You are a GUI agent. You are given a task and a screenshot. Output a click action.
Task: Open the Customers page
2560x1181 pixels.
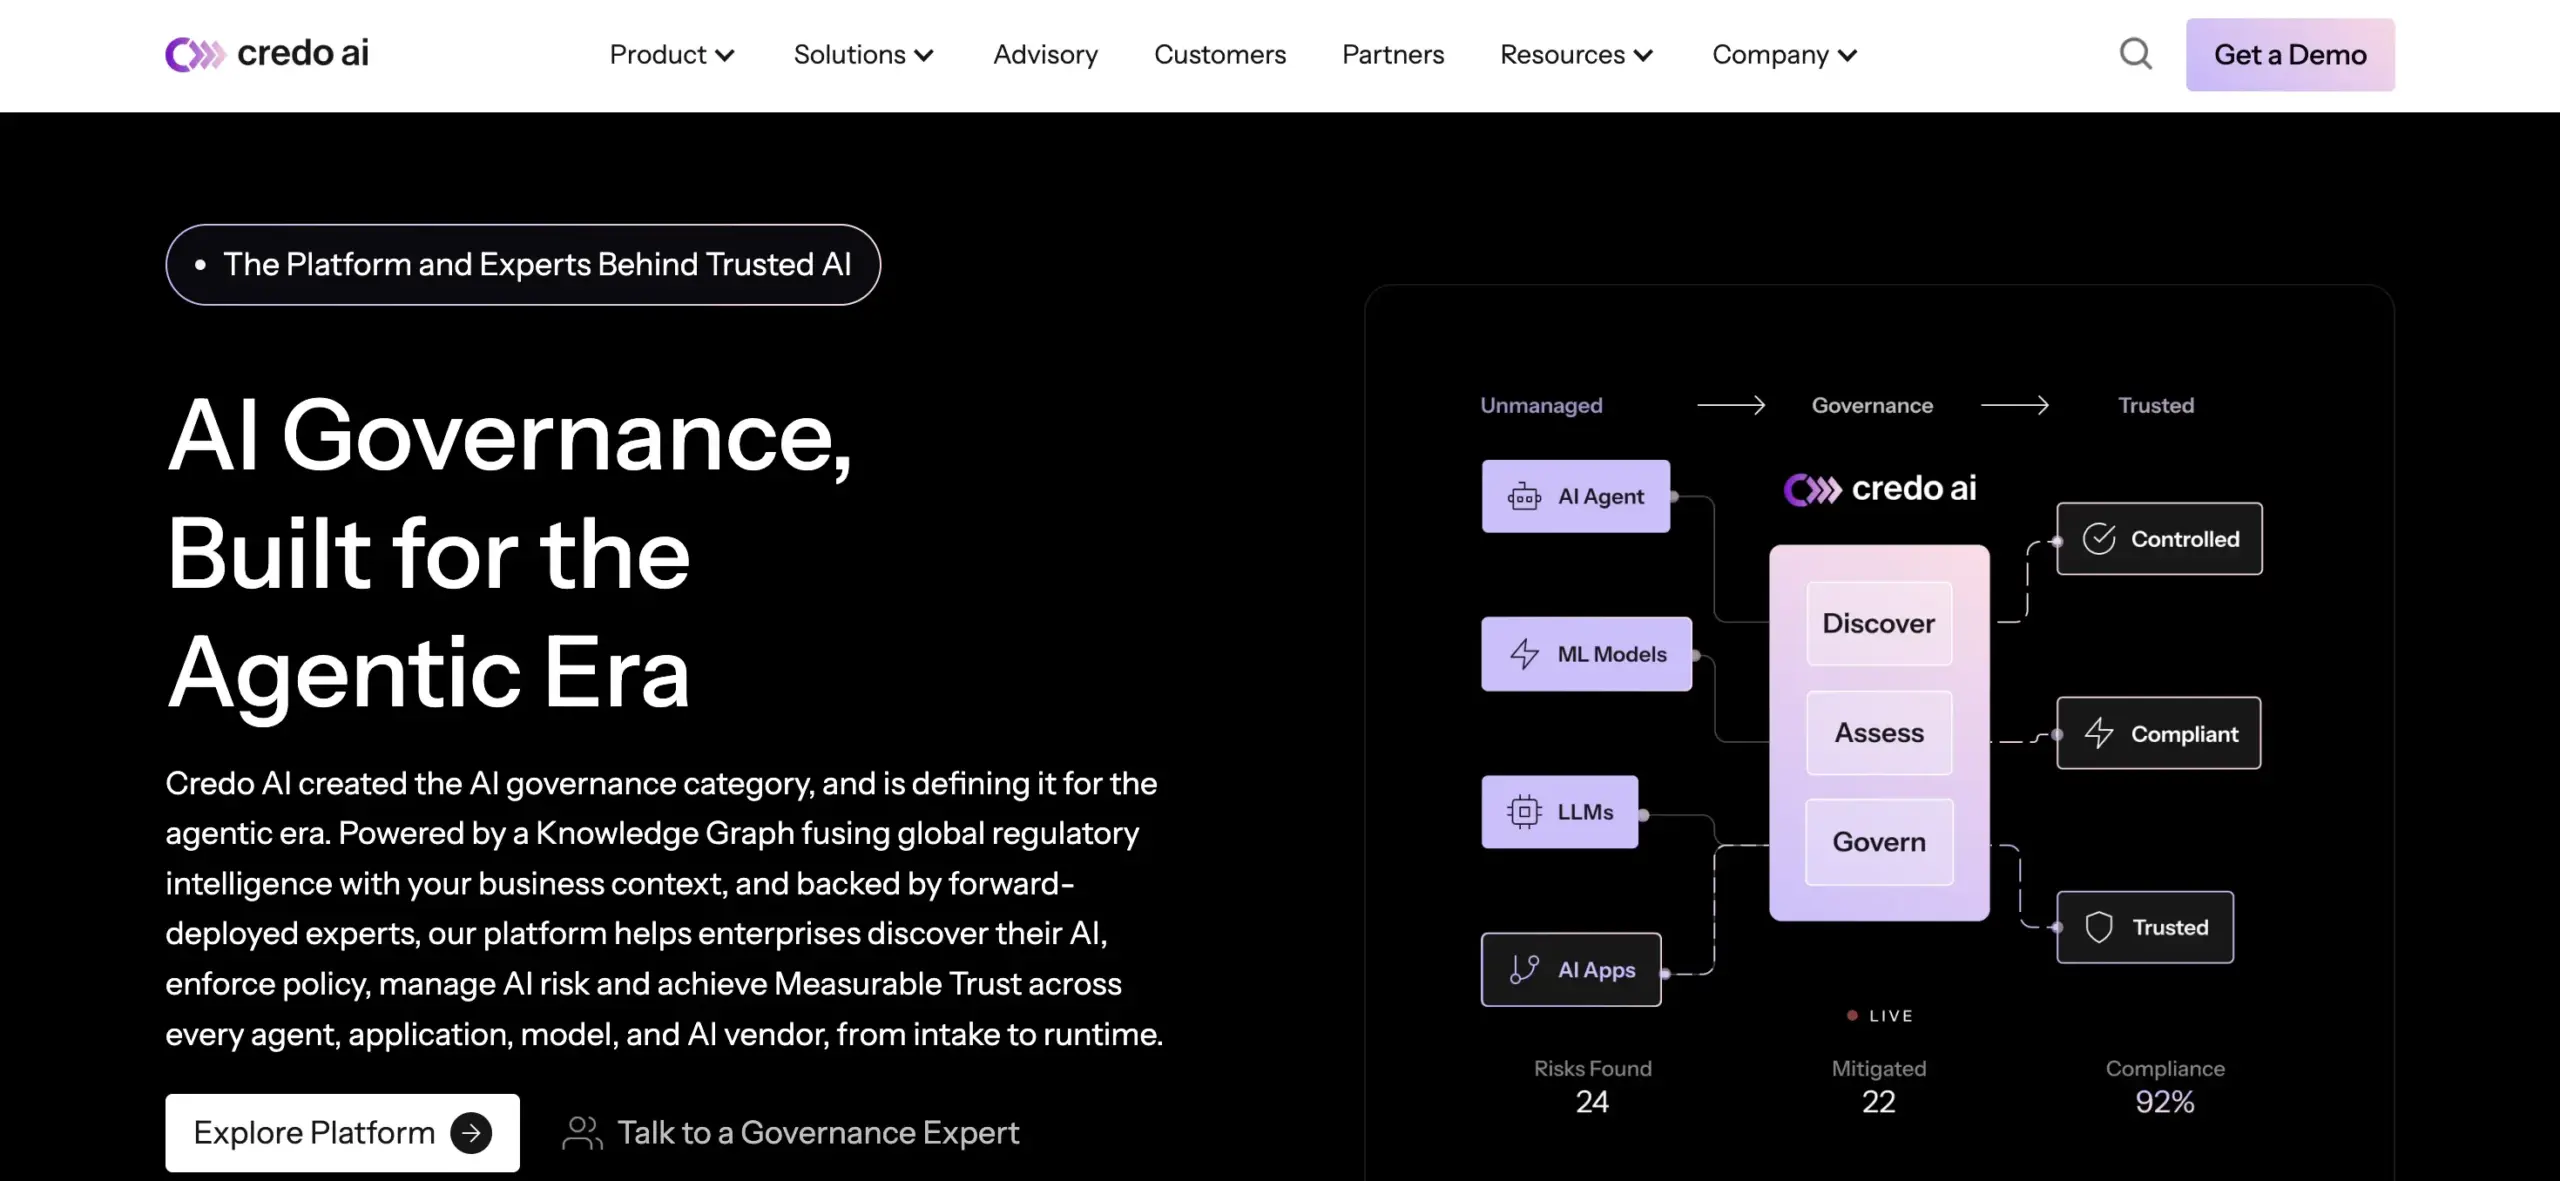[1220, 55]
